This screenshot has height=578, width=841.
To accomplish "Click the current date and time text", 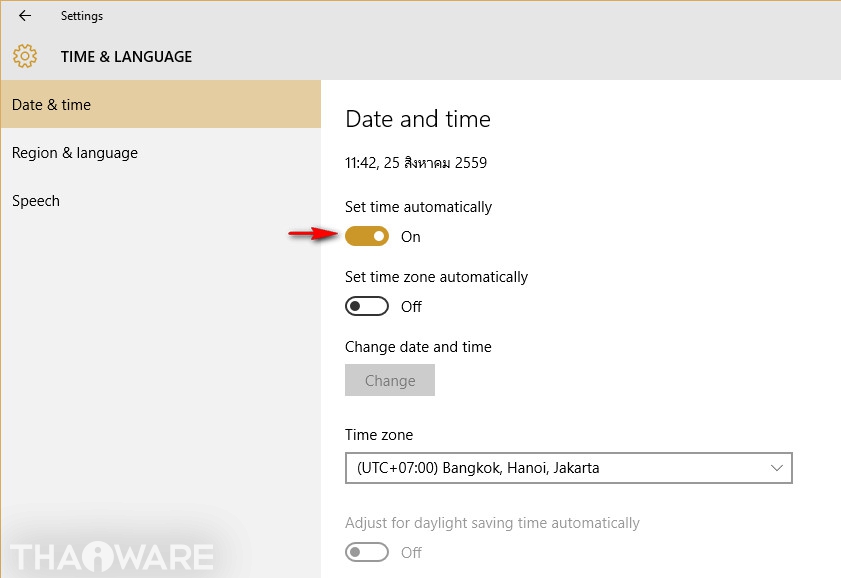I will click(x=416, y=162).
